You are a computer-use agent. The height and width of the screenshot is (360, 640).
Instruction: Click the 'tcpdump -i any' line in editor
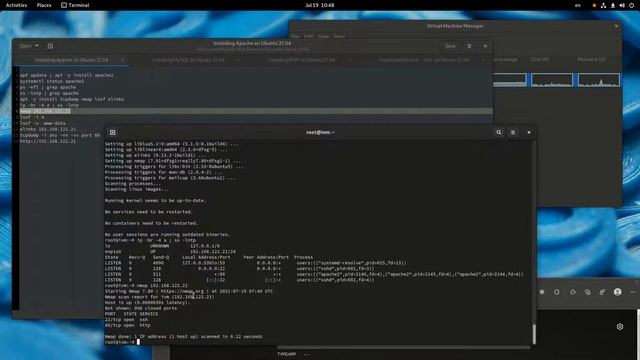tap(60, 135)
